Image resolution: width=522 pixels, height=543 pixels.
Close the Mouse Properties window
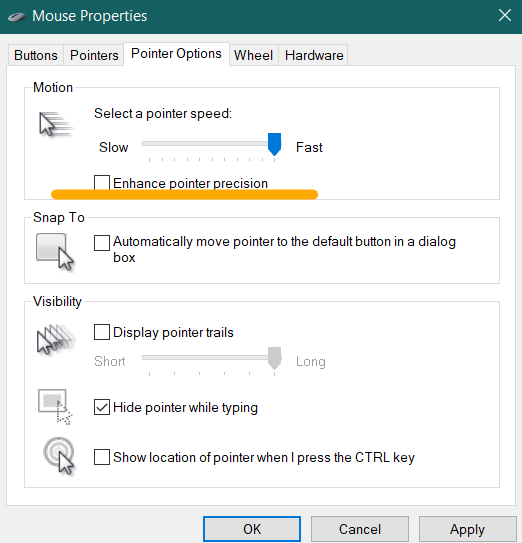click(x=505, y=16)
